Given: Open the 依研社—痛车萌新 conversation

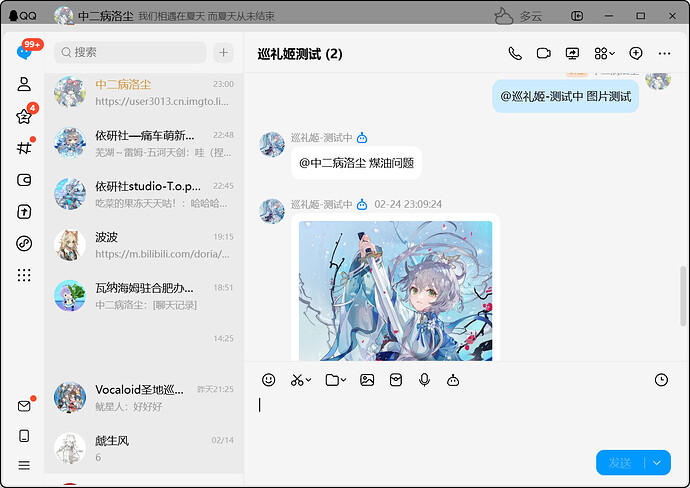Looking at the screenshot, I should point(144,143).
